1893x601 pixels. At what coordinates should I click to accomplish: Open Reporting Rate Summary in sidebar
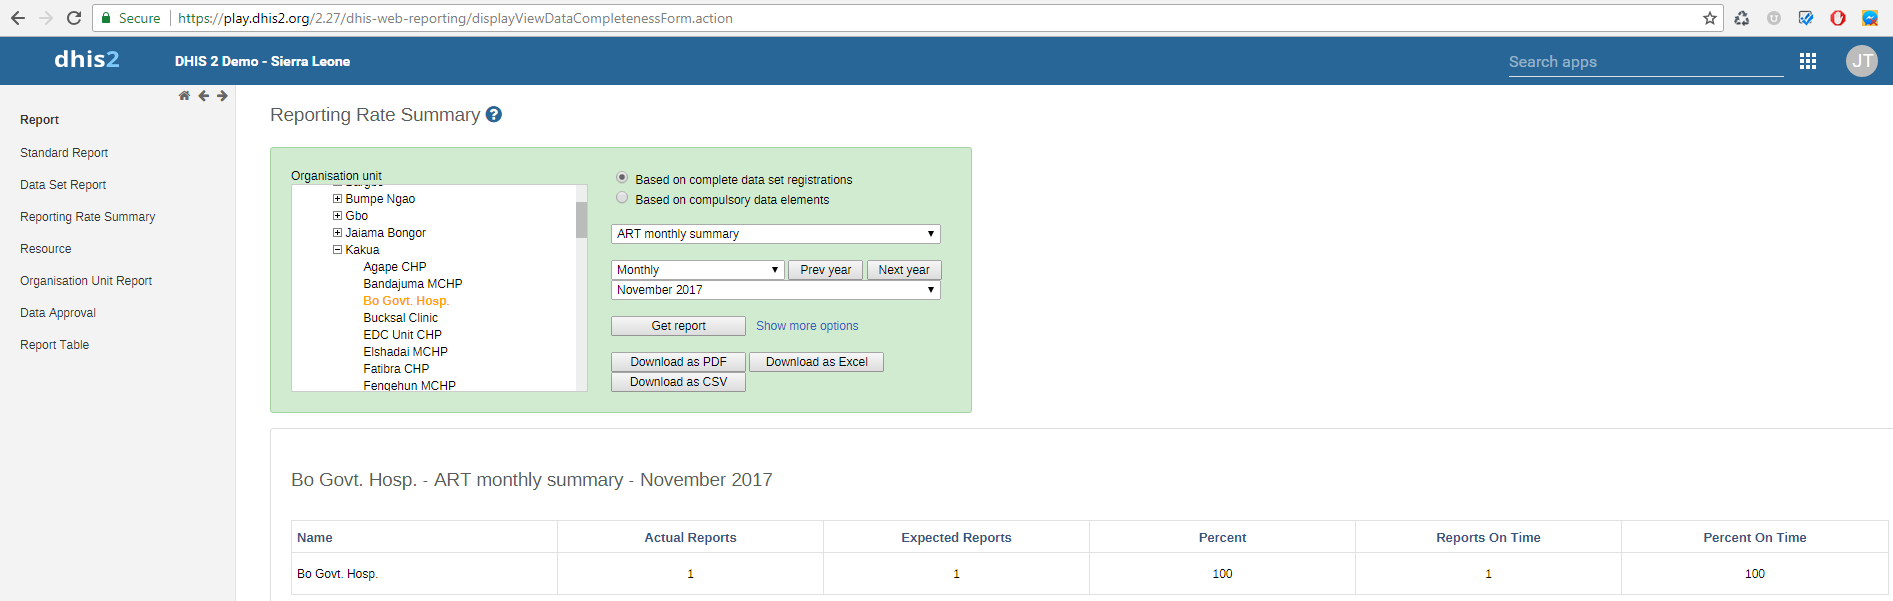click(x=88, y=217)
